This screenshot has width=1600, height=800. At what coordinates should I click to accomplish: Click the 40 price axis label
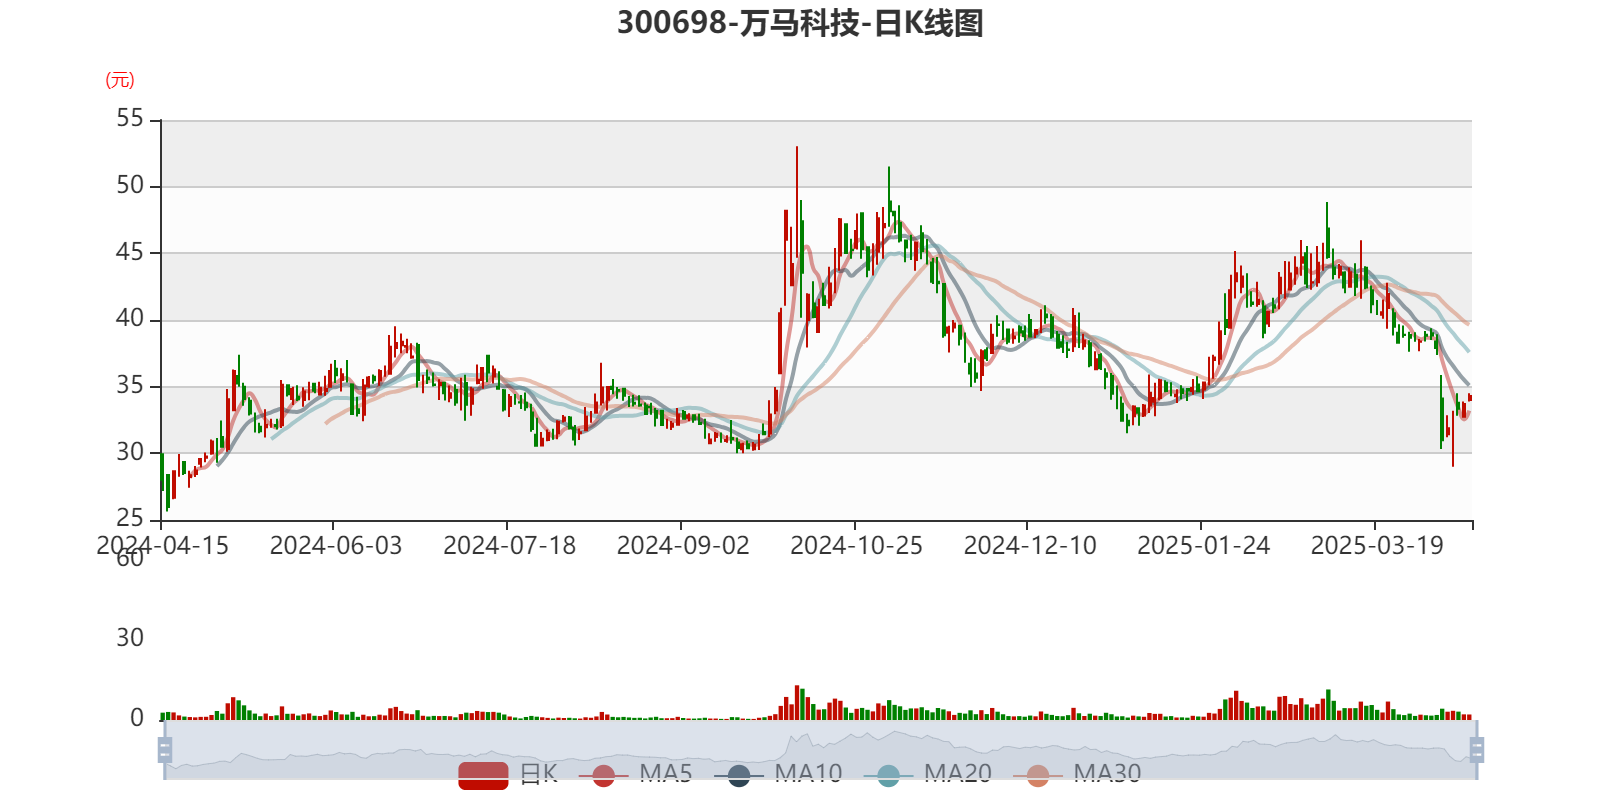point(130,319)
